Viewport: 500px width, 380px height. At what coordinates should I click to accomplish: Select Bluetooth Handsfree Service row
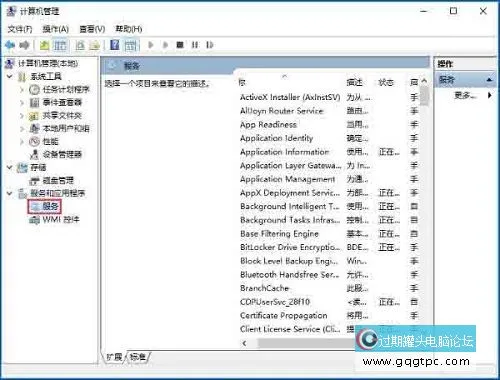pyautogui.click(x=290, y=275)
